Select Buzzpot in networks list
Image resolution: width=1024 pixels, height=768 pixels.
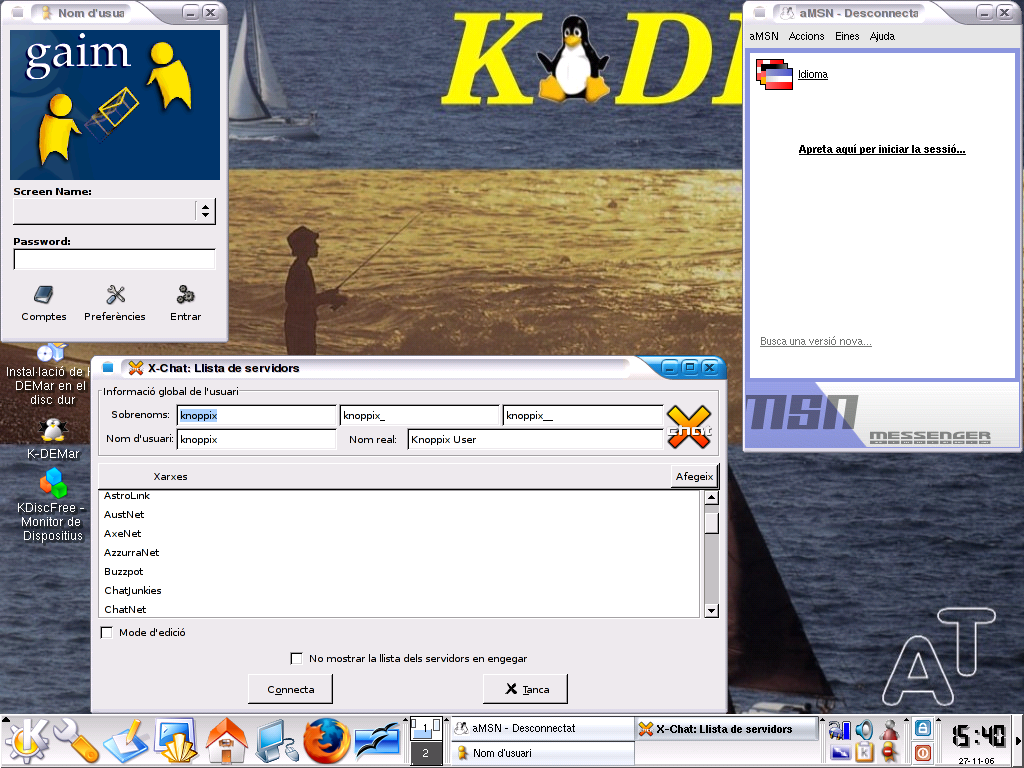click(x=399, y=571)
